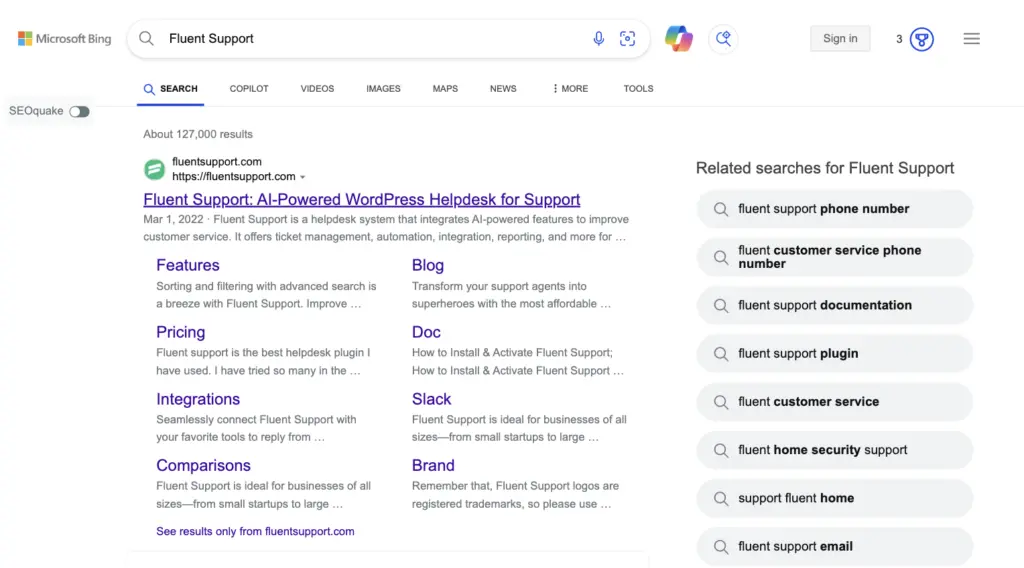Viewport: 1024px width, 568px height.
Task: Click the search magnifier icon in search box
Action: (x=146, y=39)
